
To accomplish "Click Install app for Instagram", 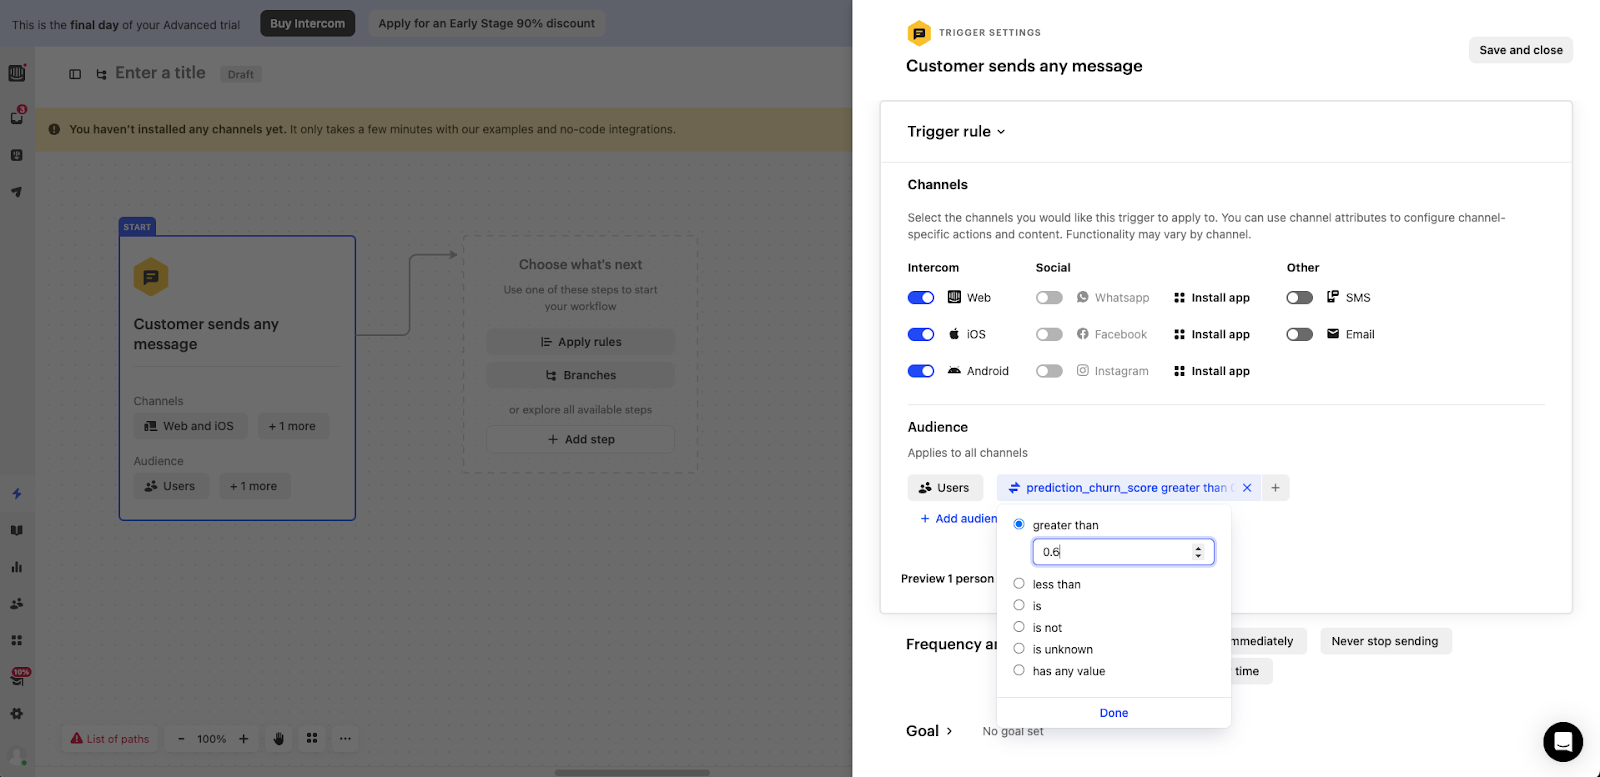I will pos(1212,371).
